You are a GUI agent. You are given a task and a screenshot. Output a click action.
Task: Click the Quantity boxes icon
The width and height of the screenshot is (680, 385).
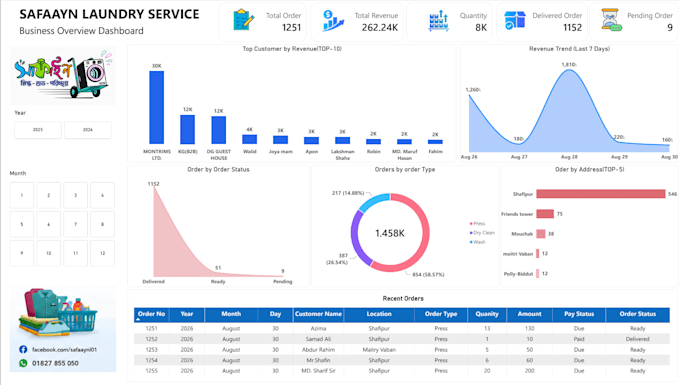(x=438, y=20)
